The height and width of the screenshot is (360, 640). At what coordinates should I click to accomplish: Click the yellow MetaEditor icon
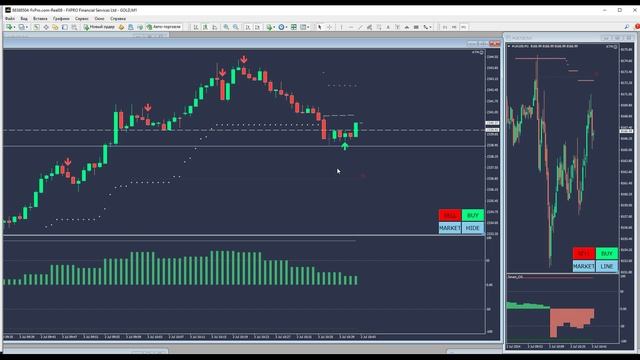coord(121,27)
